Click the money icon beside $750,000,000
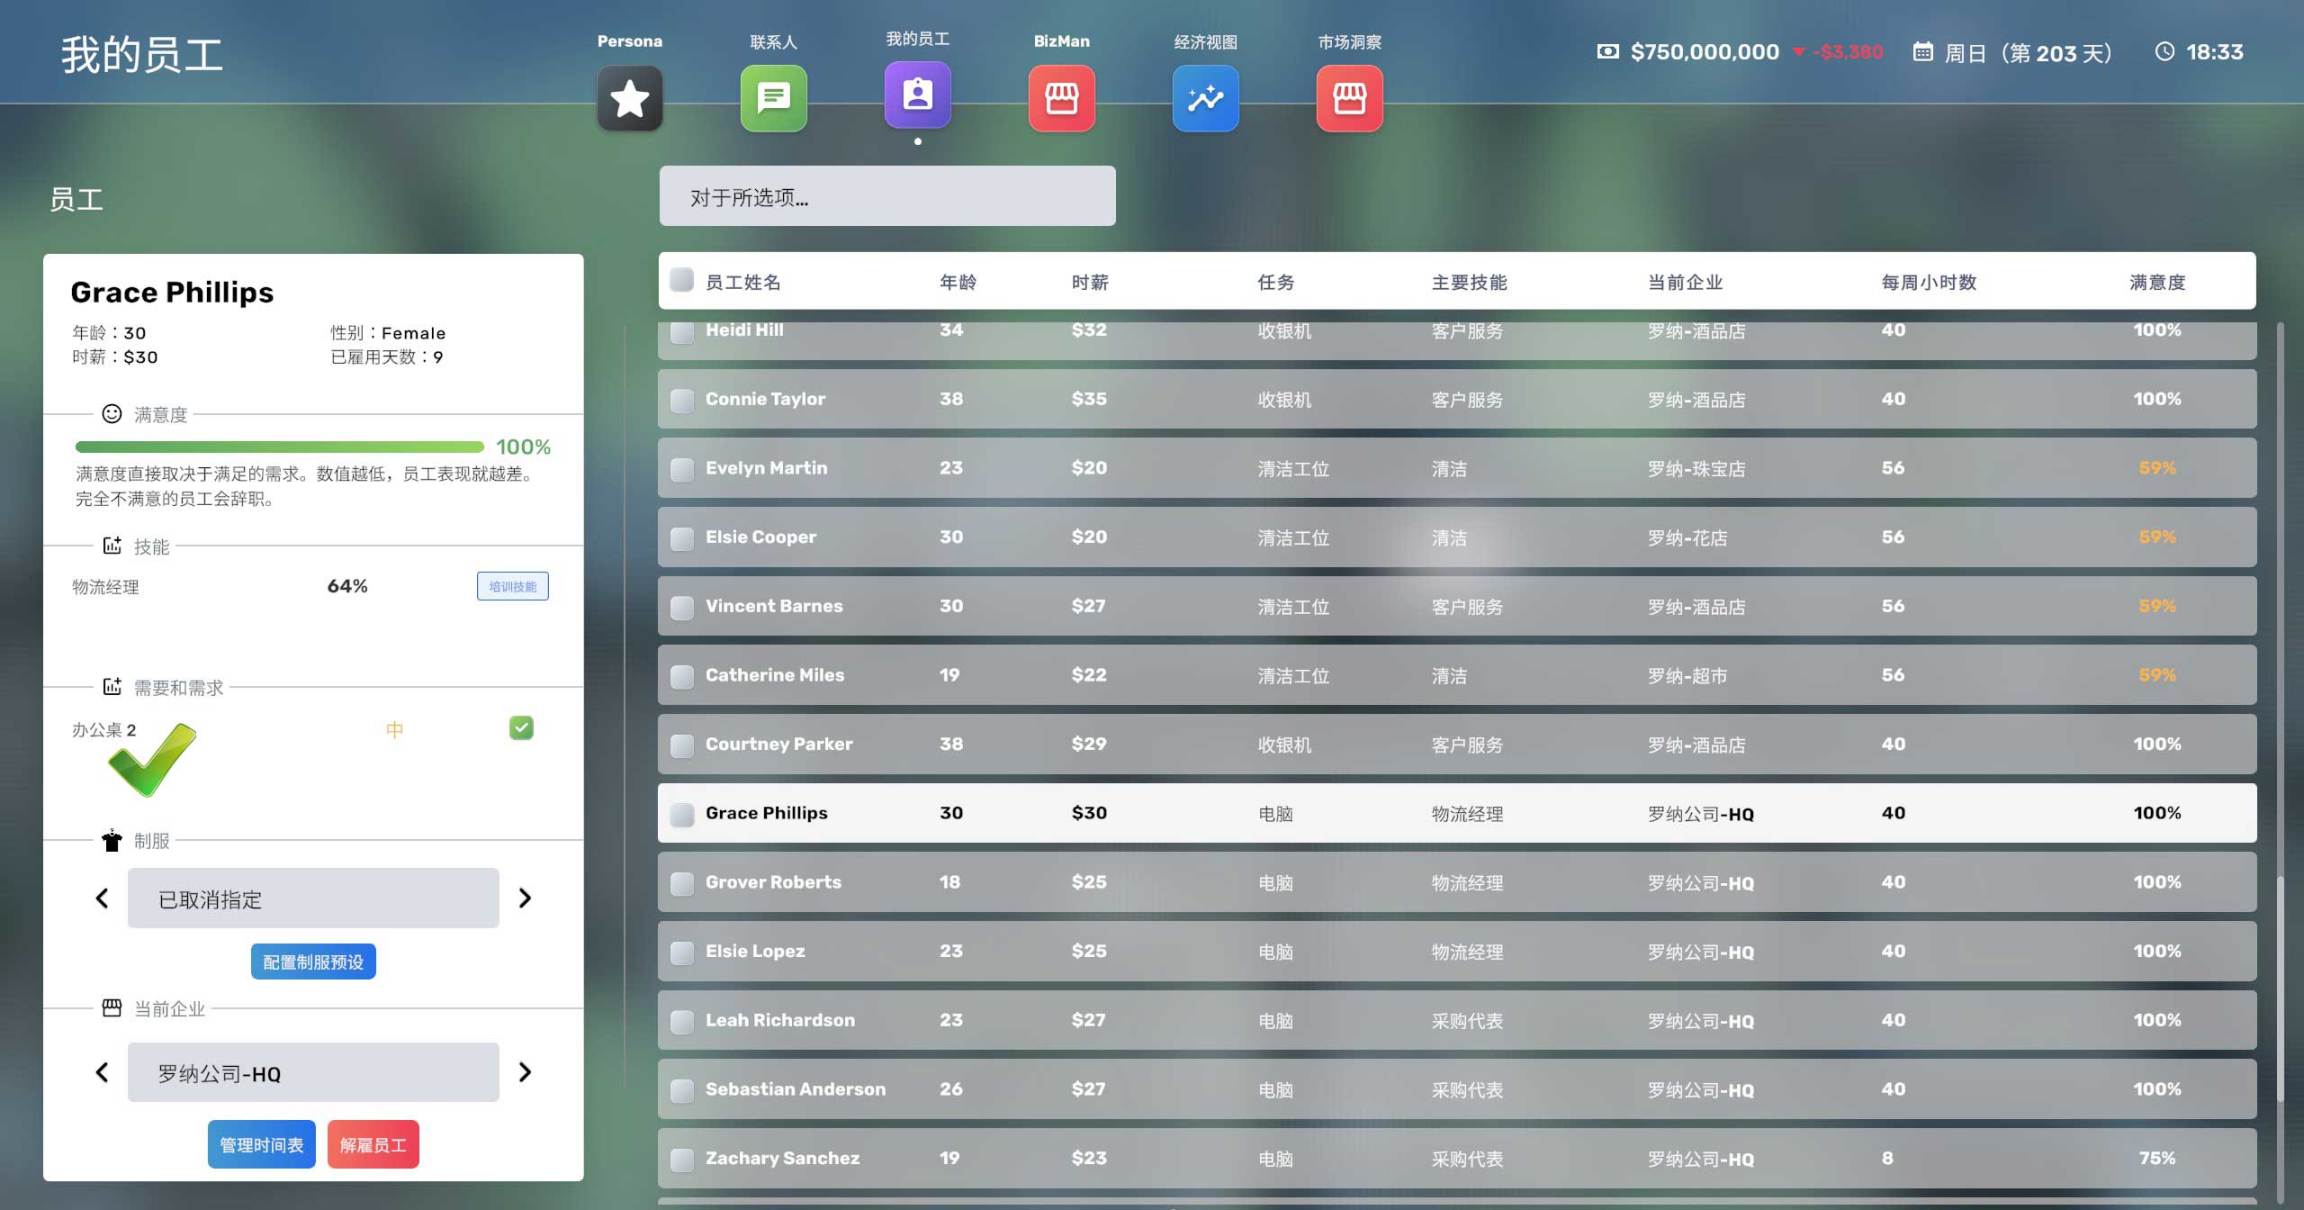 pyautogui.click(x=1608, y=51)
